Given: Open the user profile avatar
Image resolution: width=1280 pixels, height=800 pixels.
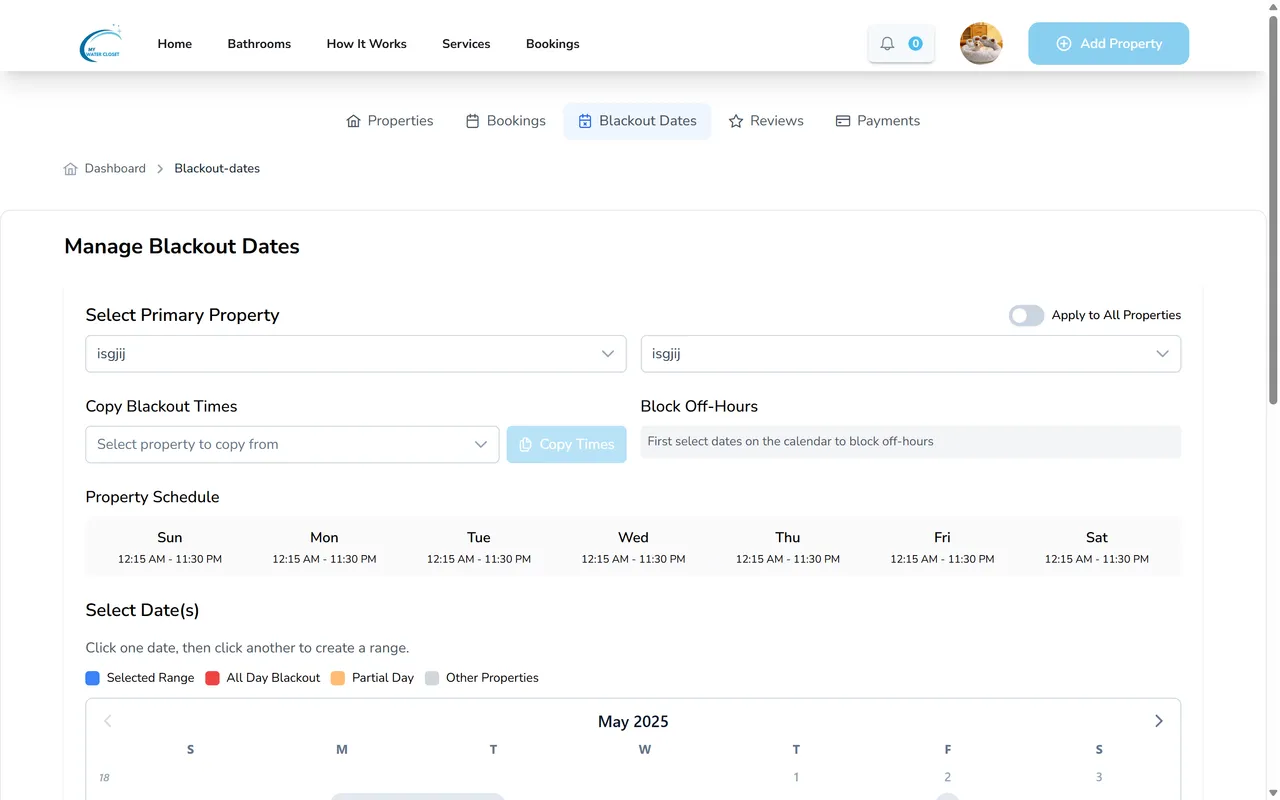Looking at the screenshot, I should coord(981,44).
